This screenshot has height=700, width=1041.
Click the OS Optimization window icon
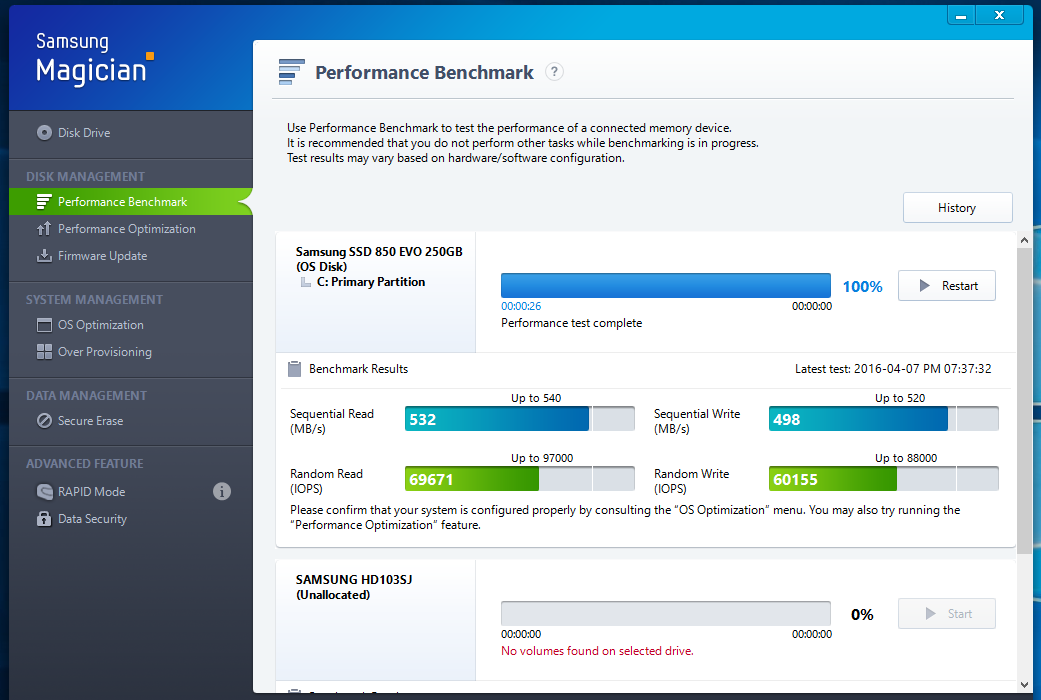tap(44, 325)
